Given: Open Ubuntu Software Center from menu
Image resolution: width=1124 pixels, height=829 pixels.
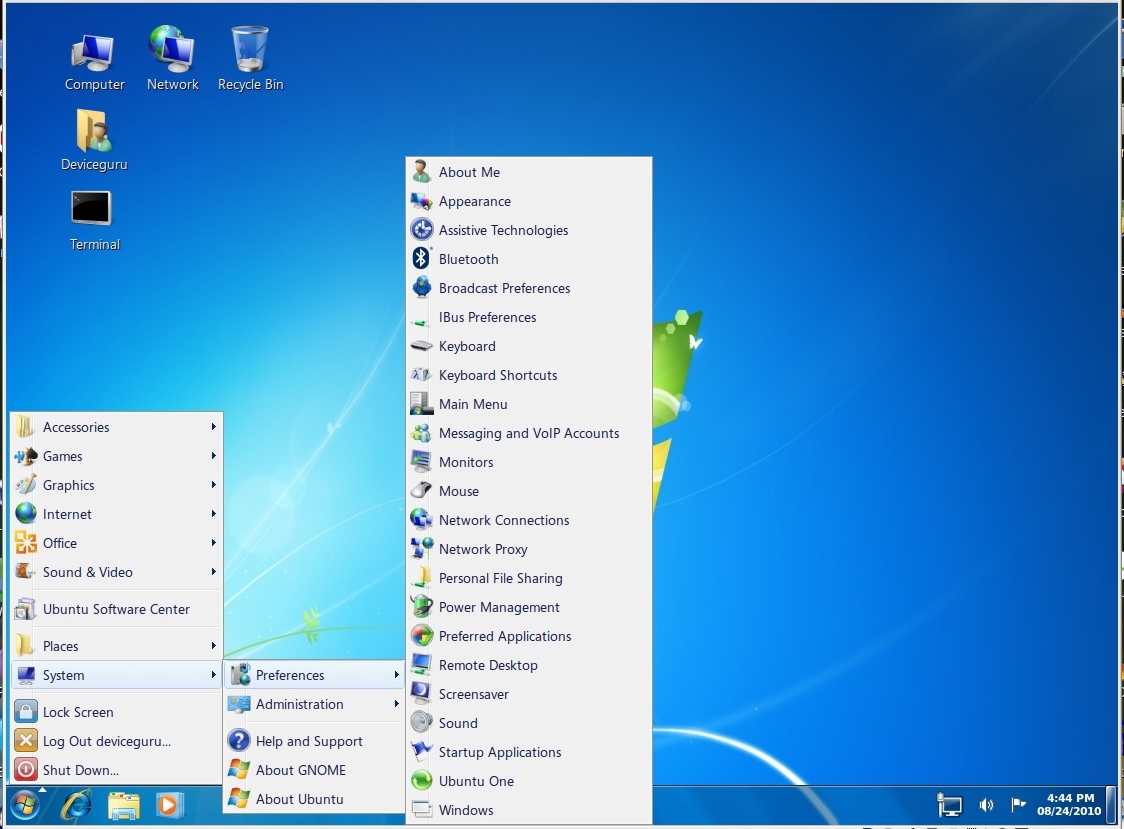Looking at the screenshot, I should pos(117,609).
